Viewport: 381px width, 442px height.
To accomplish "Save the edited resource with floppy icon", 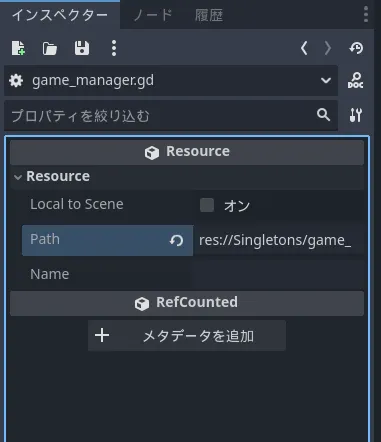I will click(82, 48).
